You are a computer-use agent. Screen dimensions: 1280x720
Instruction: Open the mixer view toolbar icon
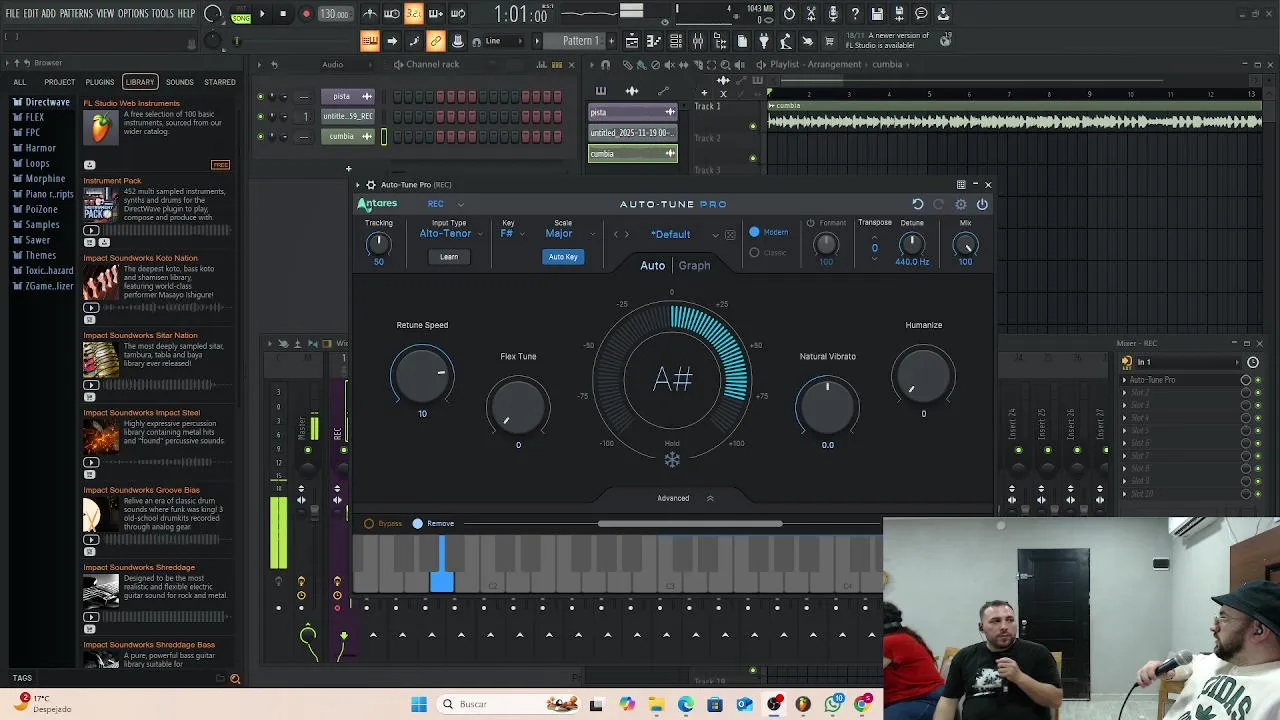point(698,41)
